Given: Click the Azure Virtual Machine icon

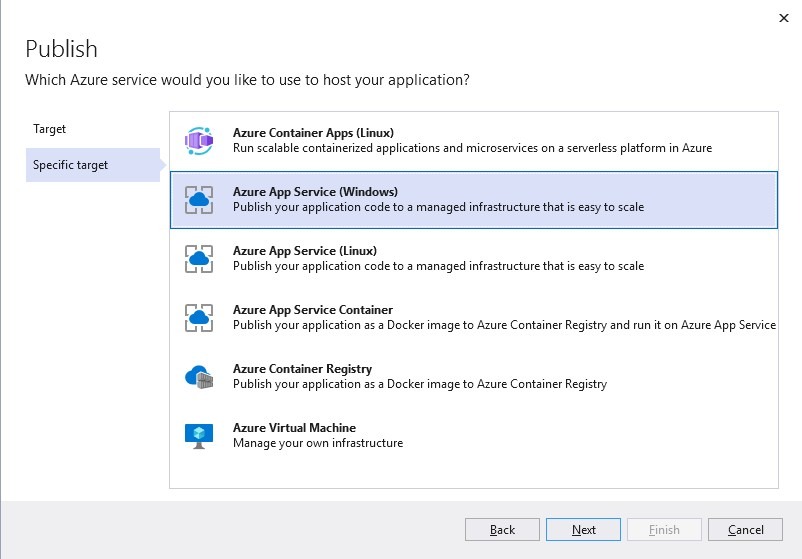Looking at the screenshot, I should tap(199, 435).
